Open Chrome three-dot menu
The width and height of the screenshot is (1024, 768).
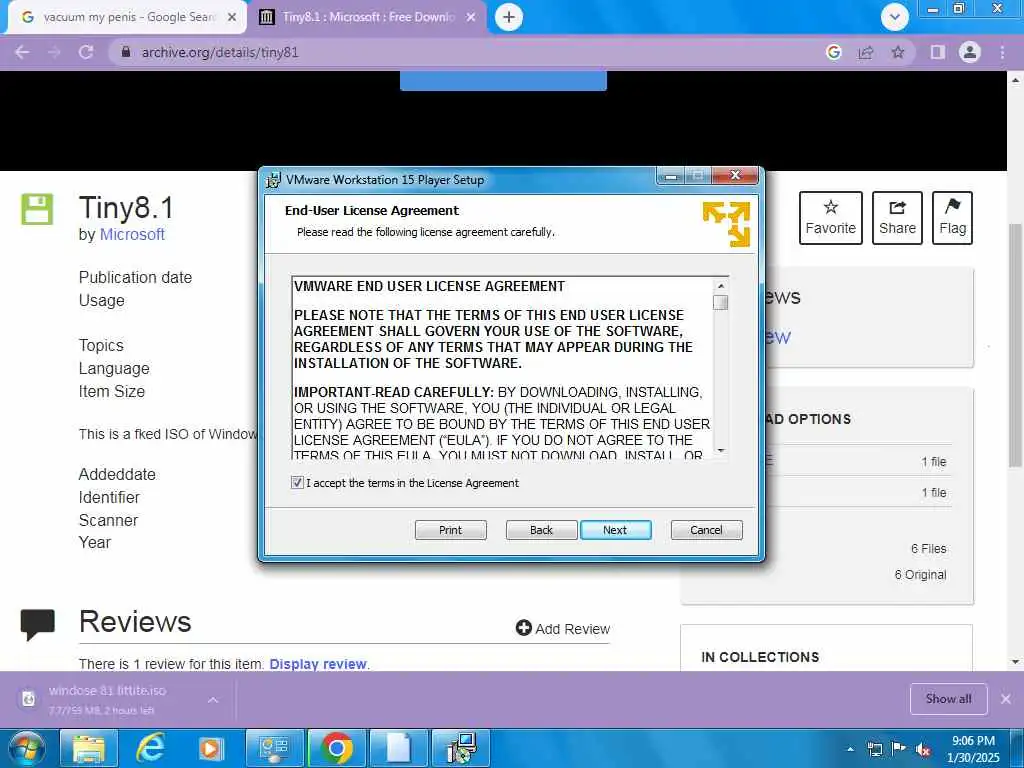[x=1002, y=52]
